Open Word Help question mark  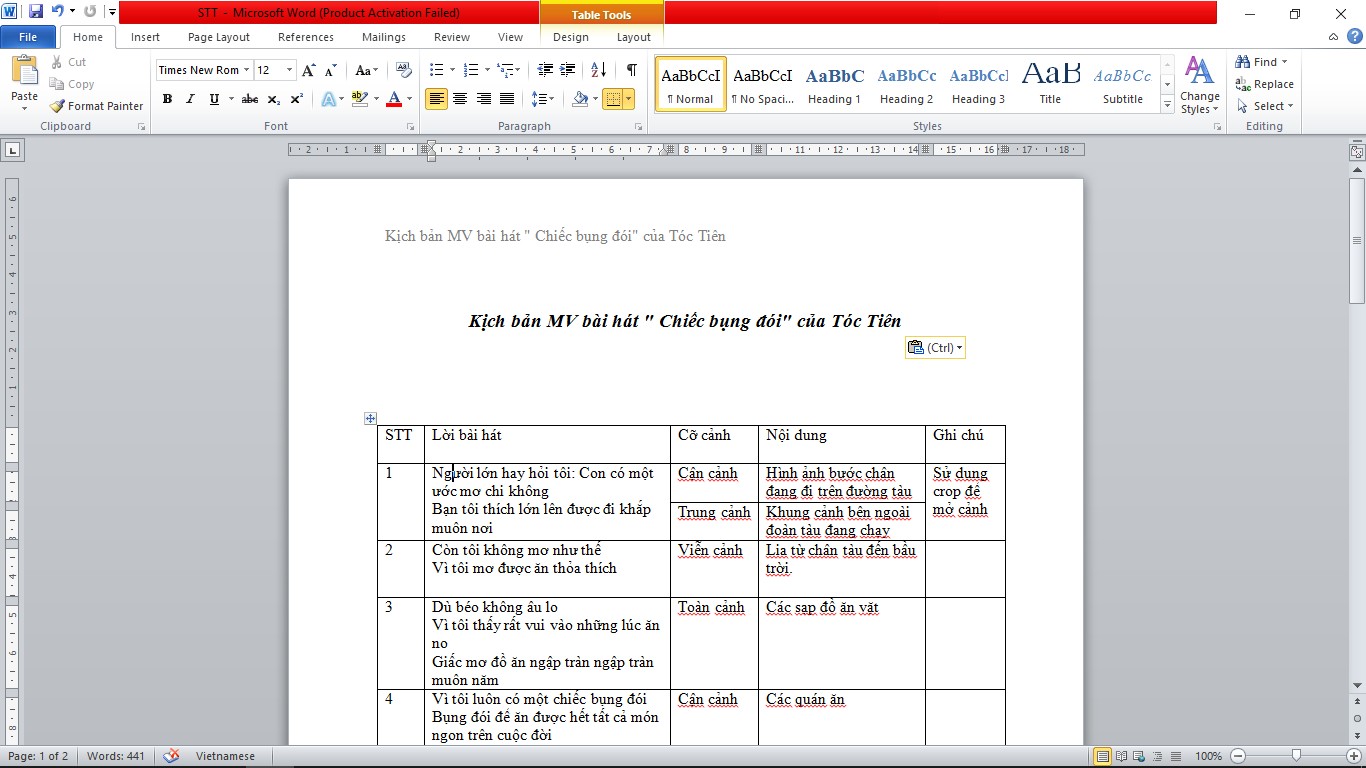[1354, 37]
